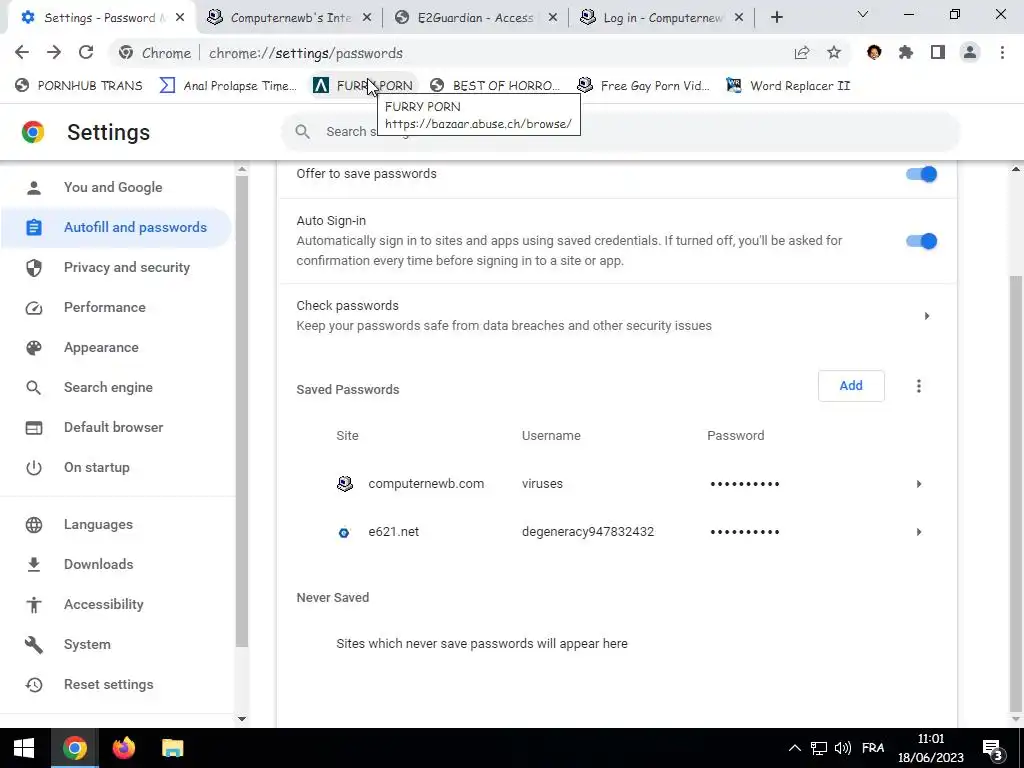Open the Windows Start menu
Image resolution: width=1024 pixels, height=768 pixels.
coord(24,748)
